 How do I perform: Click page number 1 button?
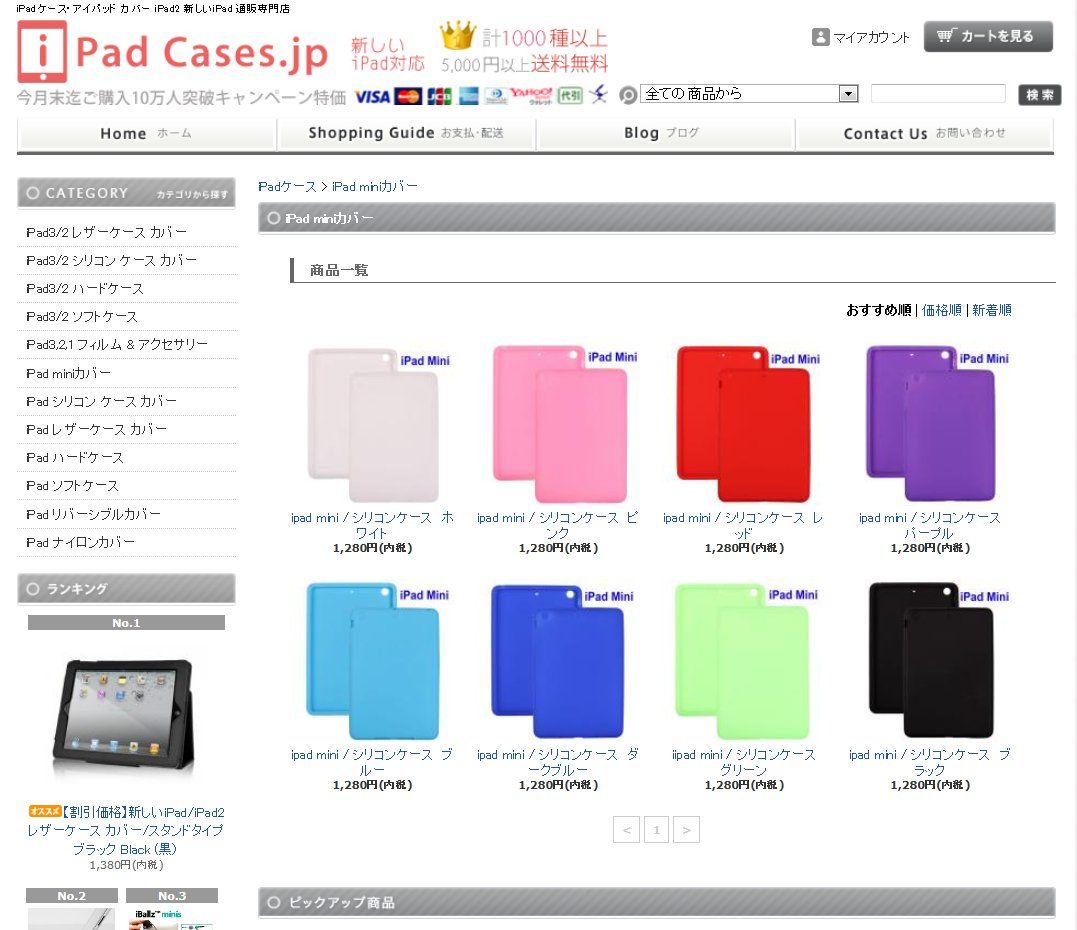coord(656,830)
